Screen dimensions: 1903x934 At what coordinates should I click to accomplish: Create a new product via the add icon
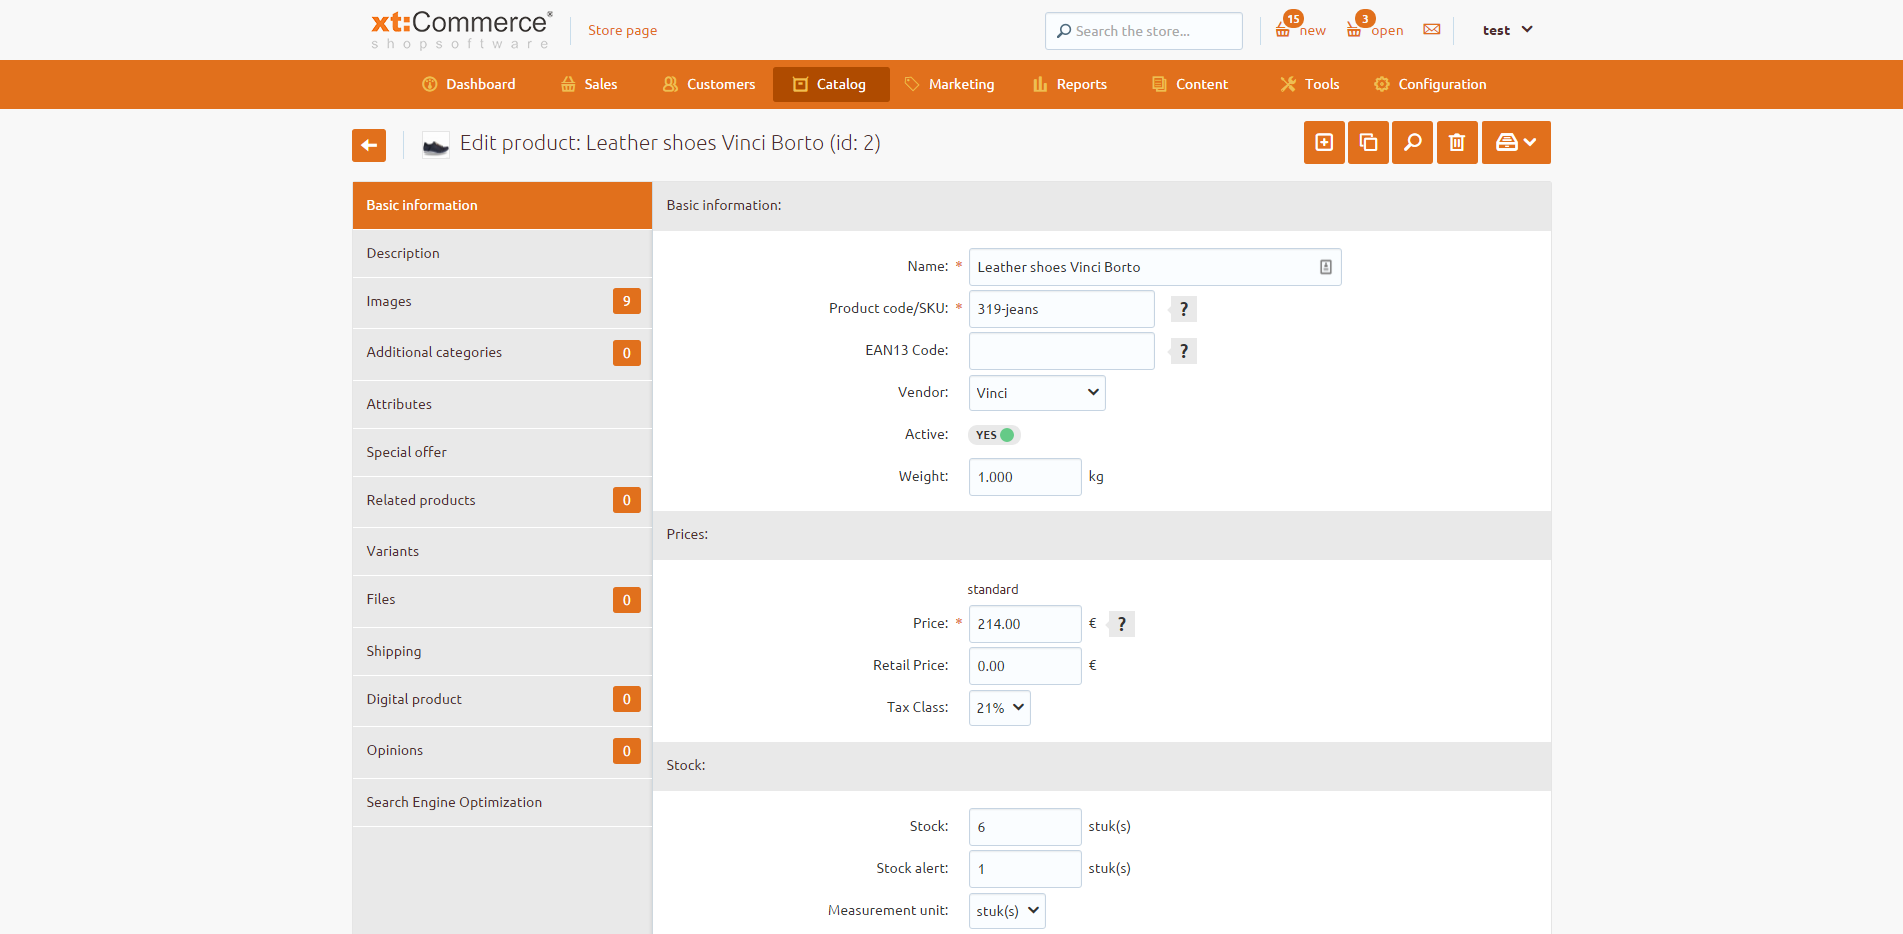coord(1323,142)
